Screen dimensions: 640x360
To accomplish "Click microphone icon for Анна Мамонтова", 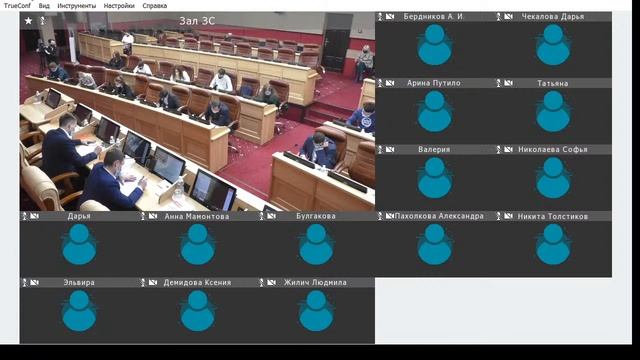I will [143, 216].
